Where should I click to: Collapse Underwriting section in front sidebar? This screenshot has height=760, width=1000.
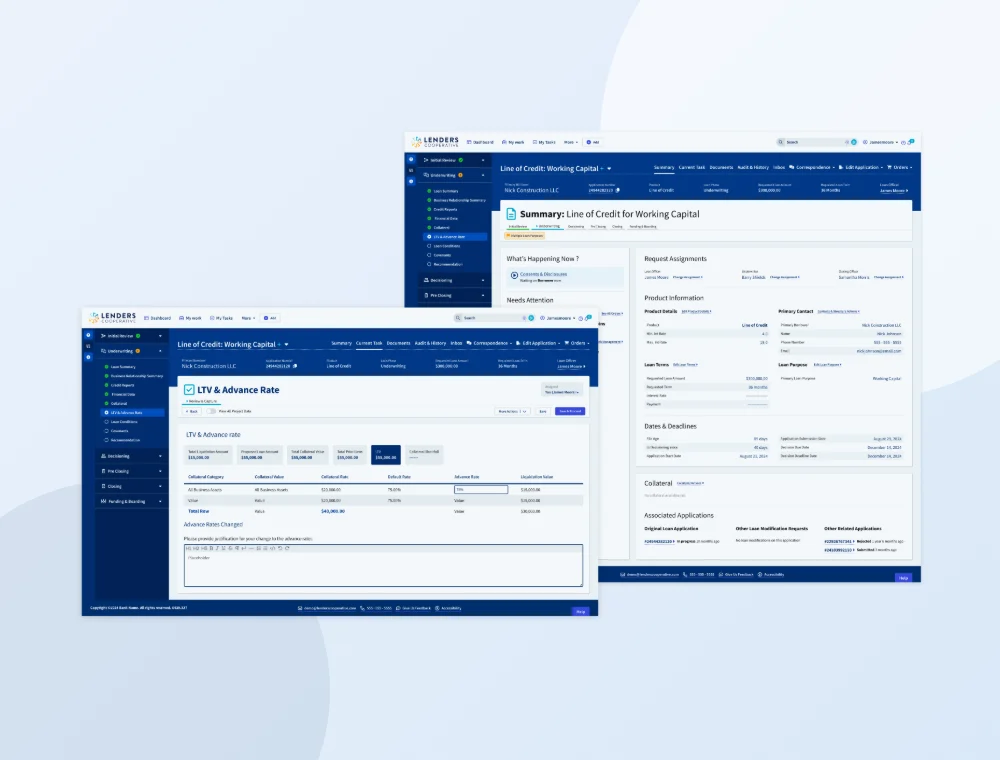pos(131,351)
